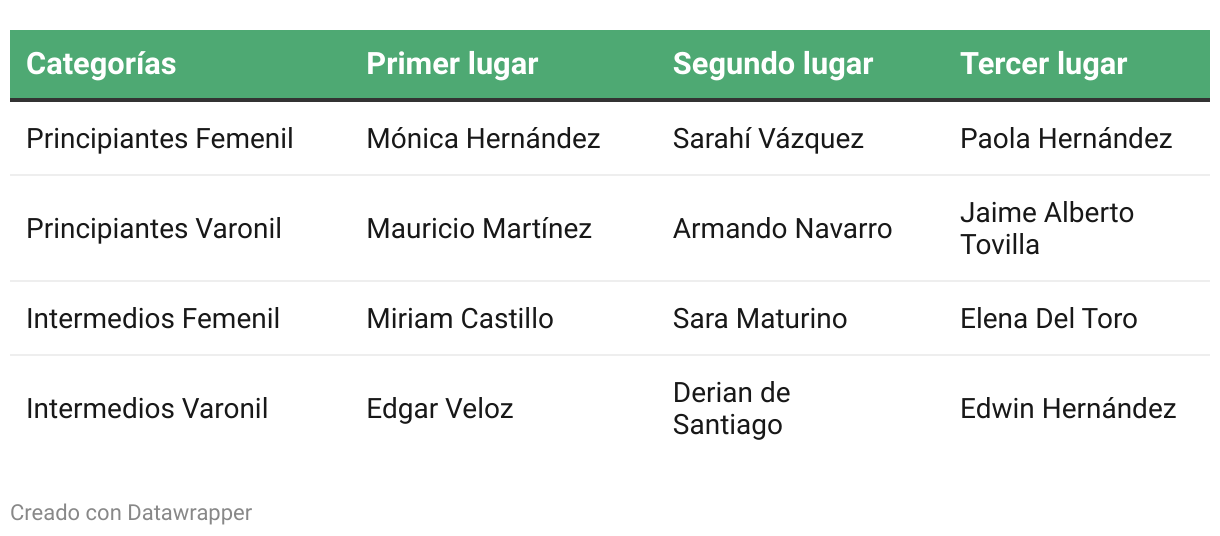The height and width of the screenshot is (536, 1220).
Task: Click the Armando Navarro cell
Action: [x=782, y=228]
